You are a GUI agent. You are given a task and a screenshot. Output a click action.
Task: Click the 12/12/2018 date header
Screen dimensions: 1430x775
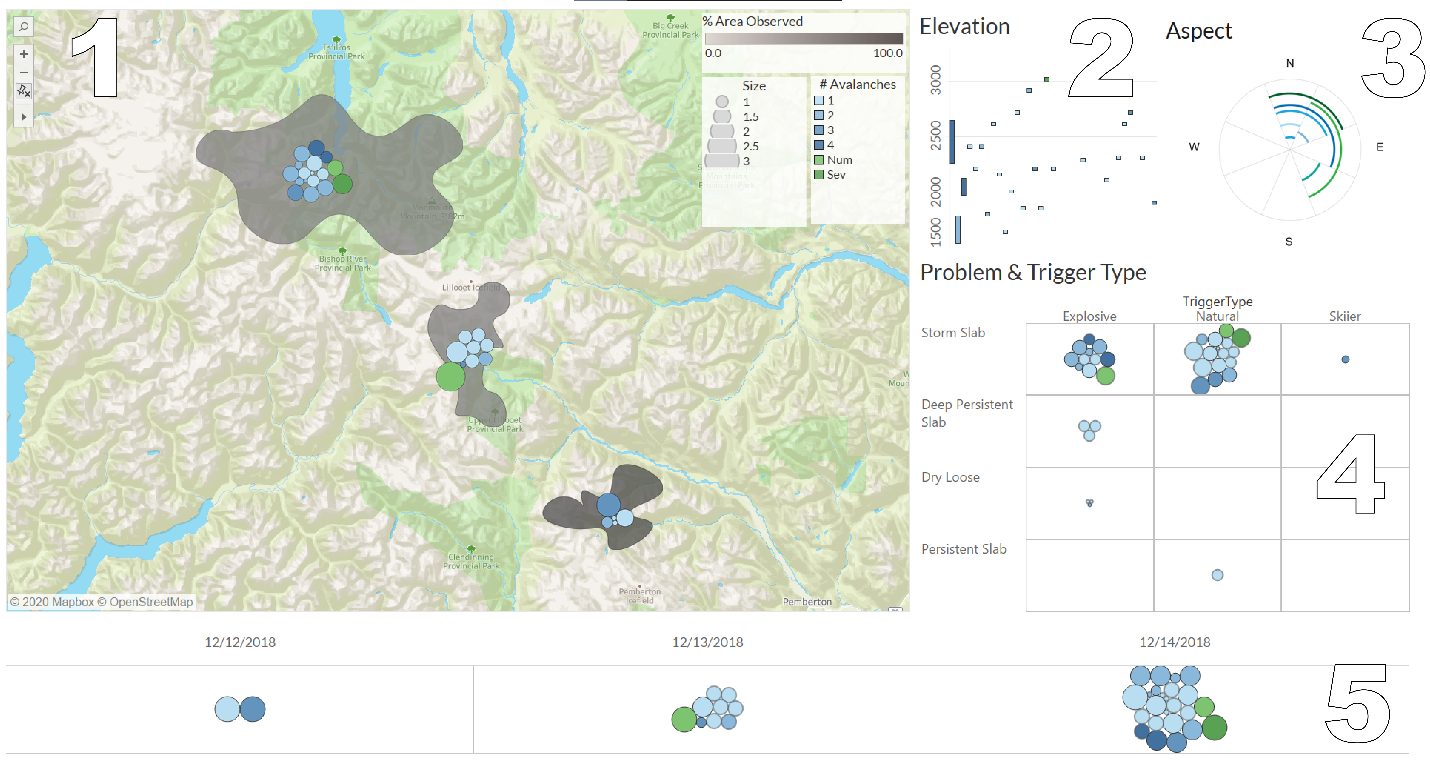click(x=239, y=642)
